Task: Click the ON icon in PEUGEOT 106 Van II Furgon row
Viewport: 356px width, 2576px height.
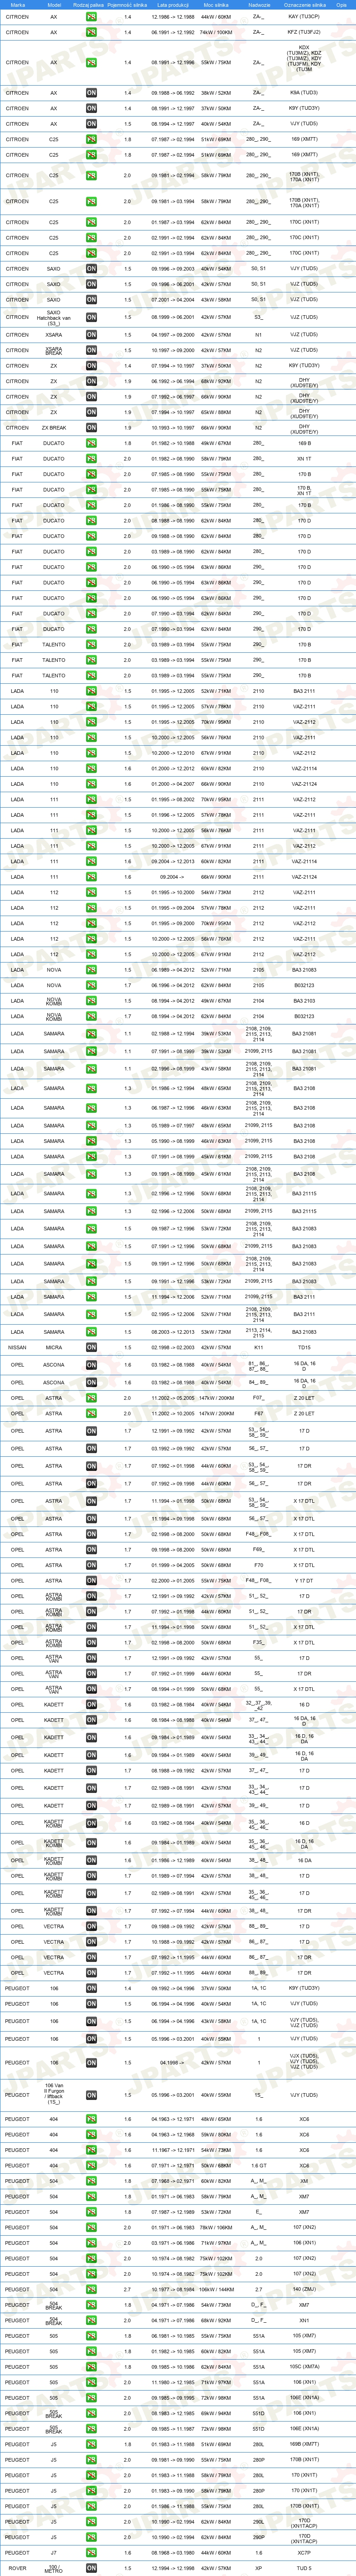Action: pyautogui.click(x=91, y=2094)
